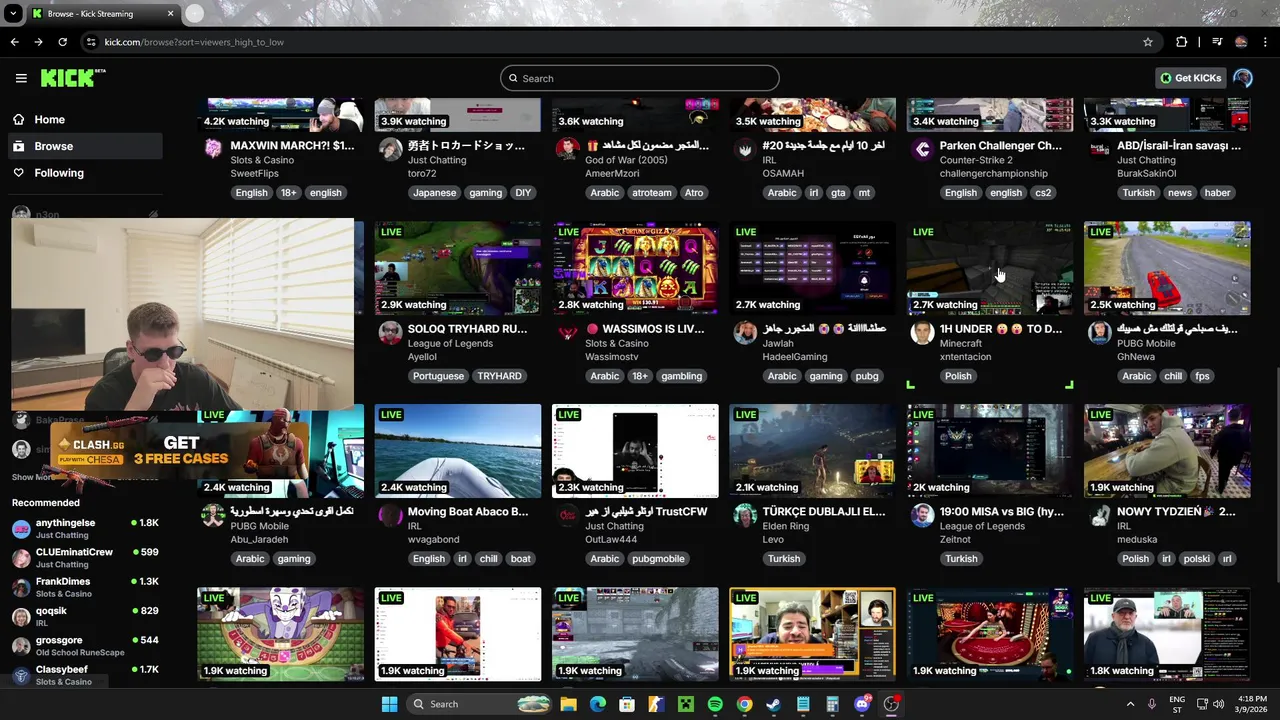Click the haber tag under BurakSakinOl
Screen dimensions: 1280x720
coord(1217,193)
